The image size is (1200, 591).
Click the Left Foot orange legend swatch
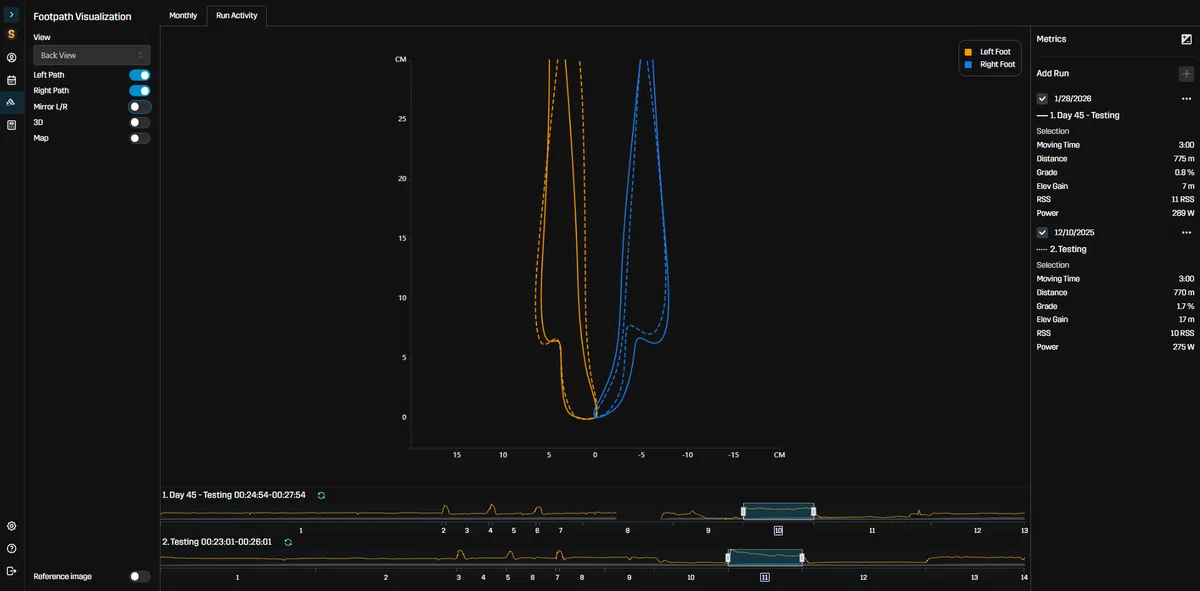tap(968, 52)
